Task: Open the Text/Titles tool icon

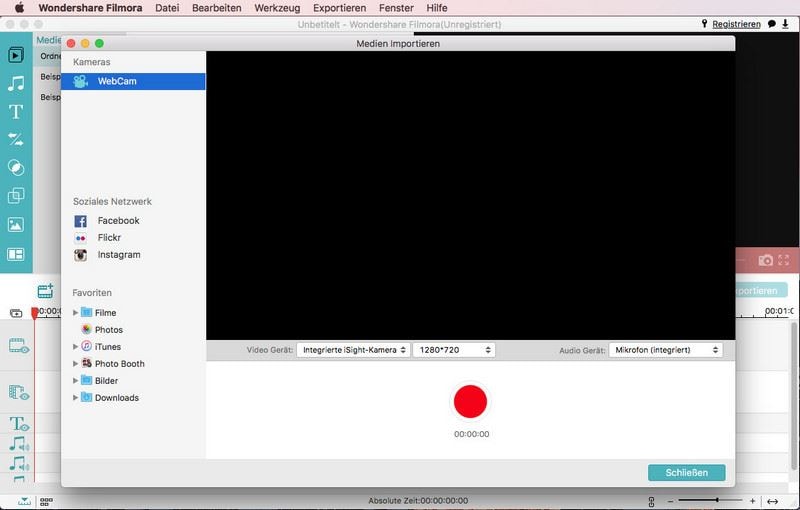Action: [16, 112]
